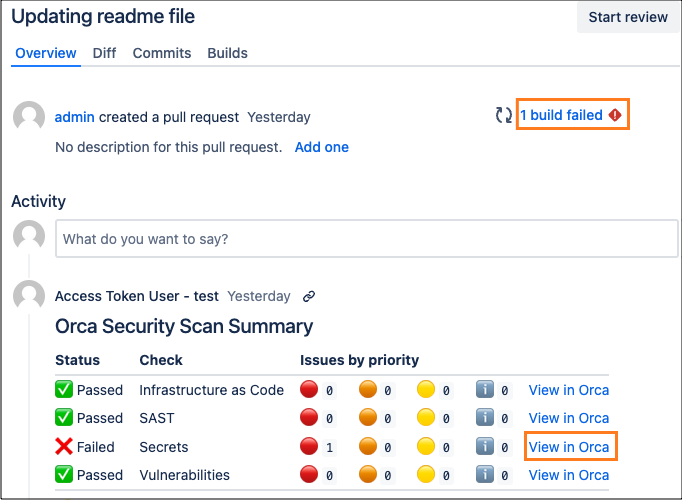The height and width of the screenshot is (500, 682).
Task: Click 'No description for this pull request.' text
Action: click(x=169, y=147)
